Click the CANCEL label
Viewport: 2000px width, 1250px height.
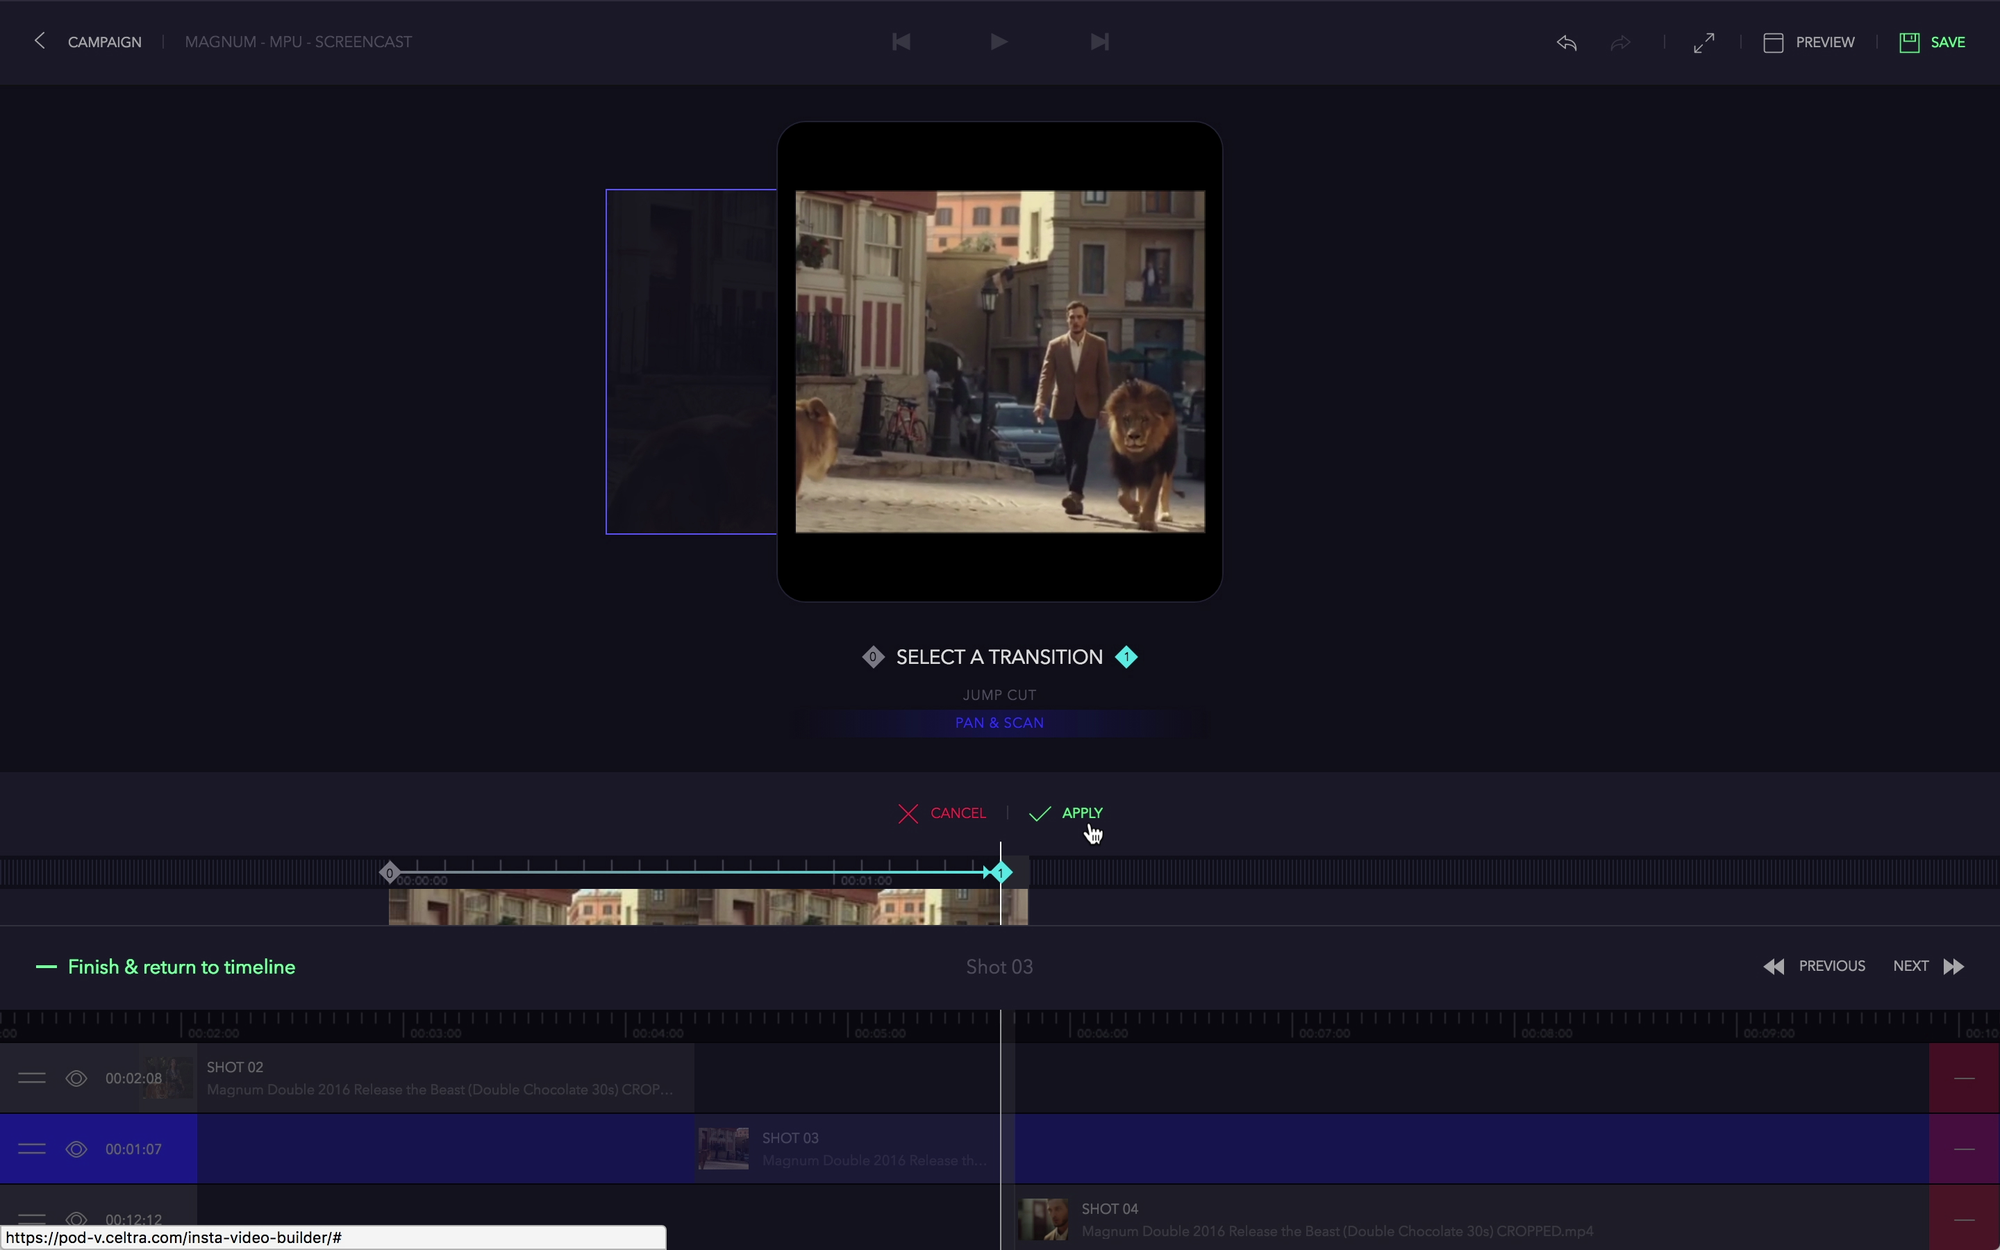[x=958, y=813]
